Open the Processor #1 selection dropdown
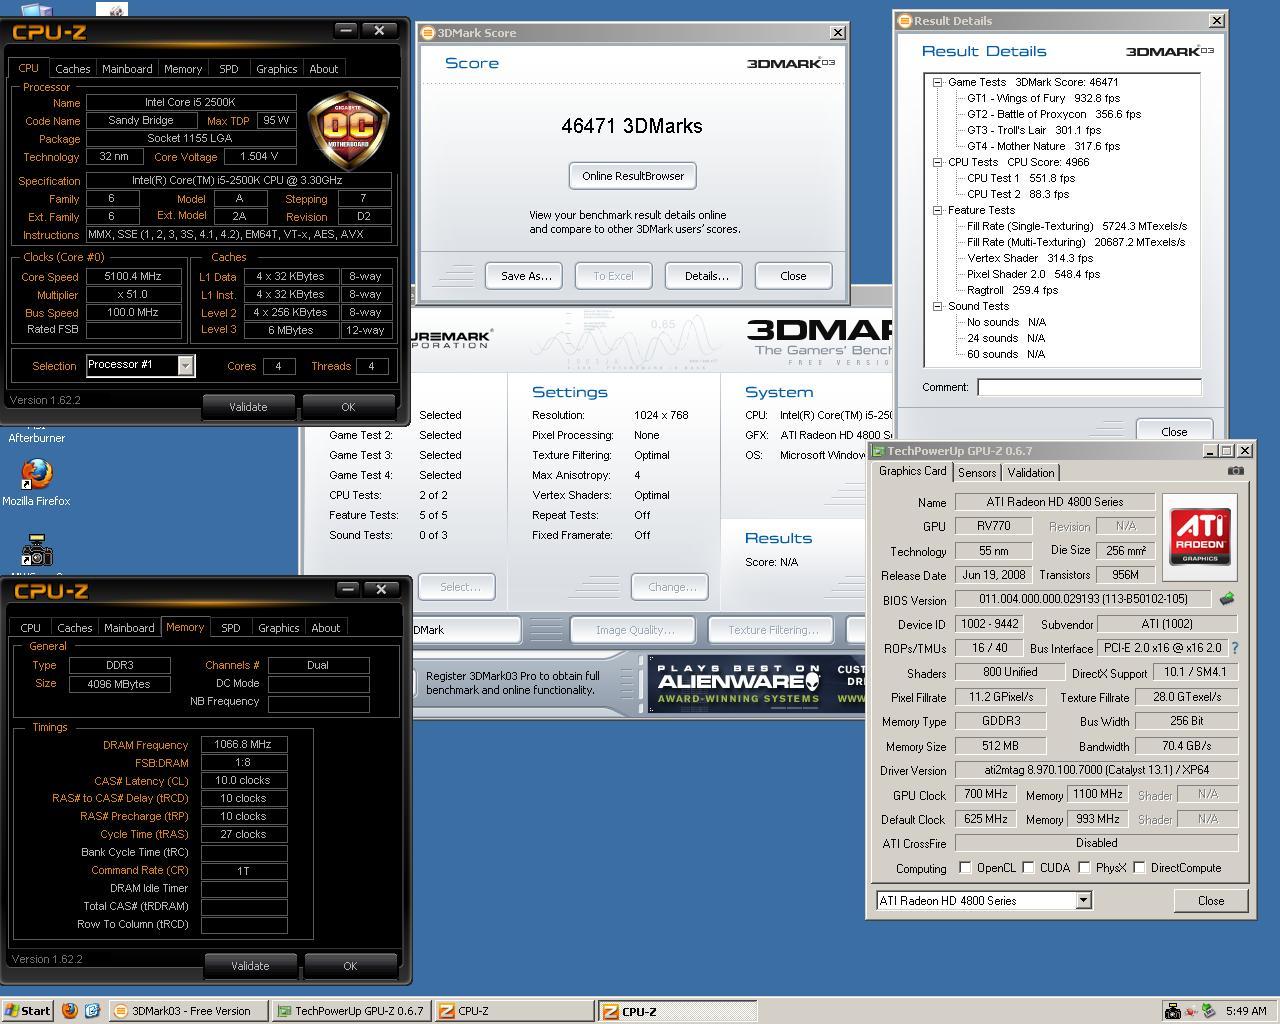 coord(185,366)
